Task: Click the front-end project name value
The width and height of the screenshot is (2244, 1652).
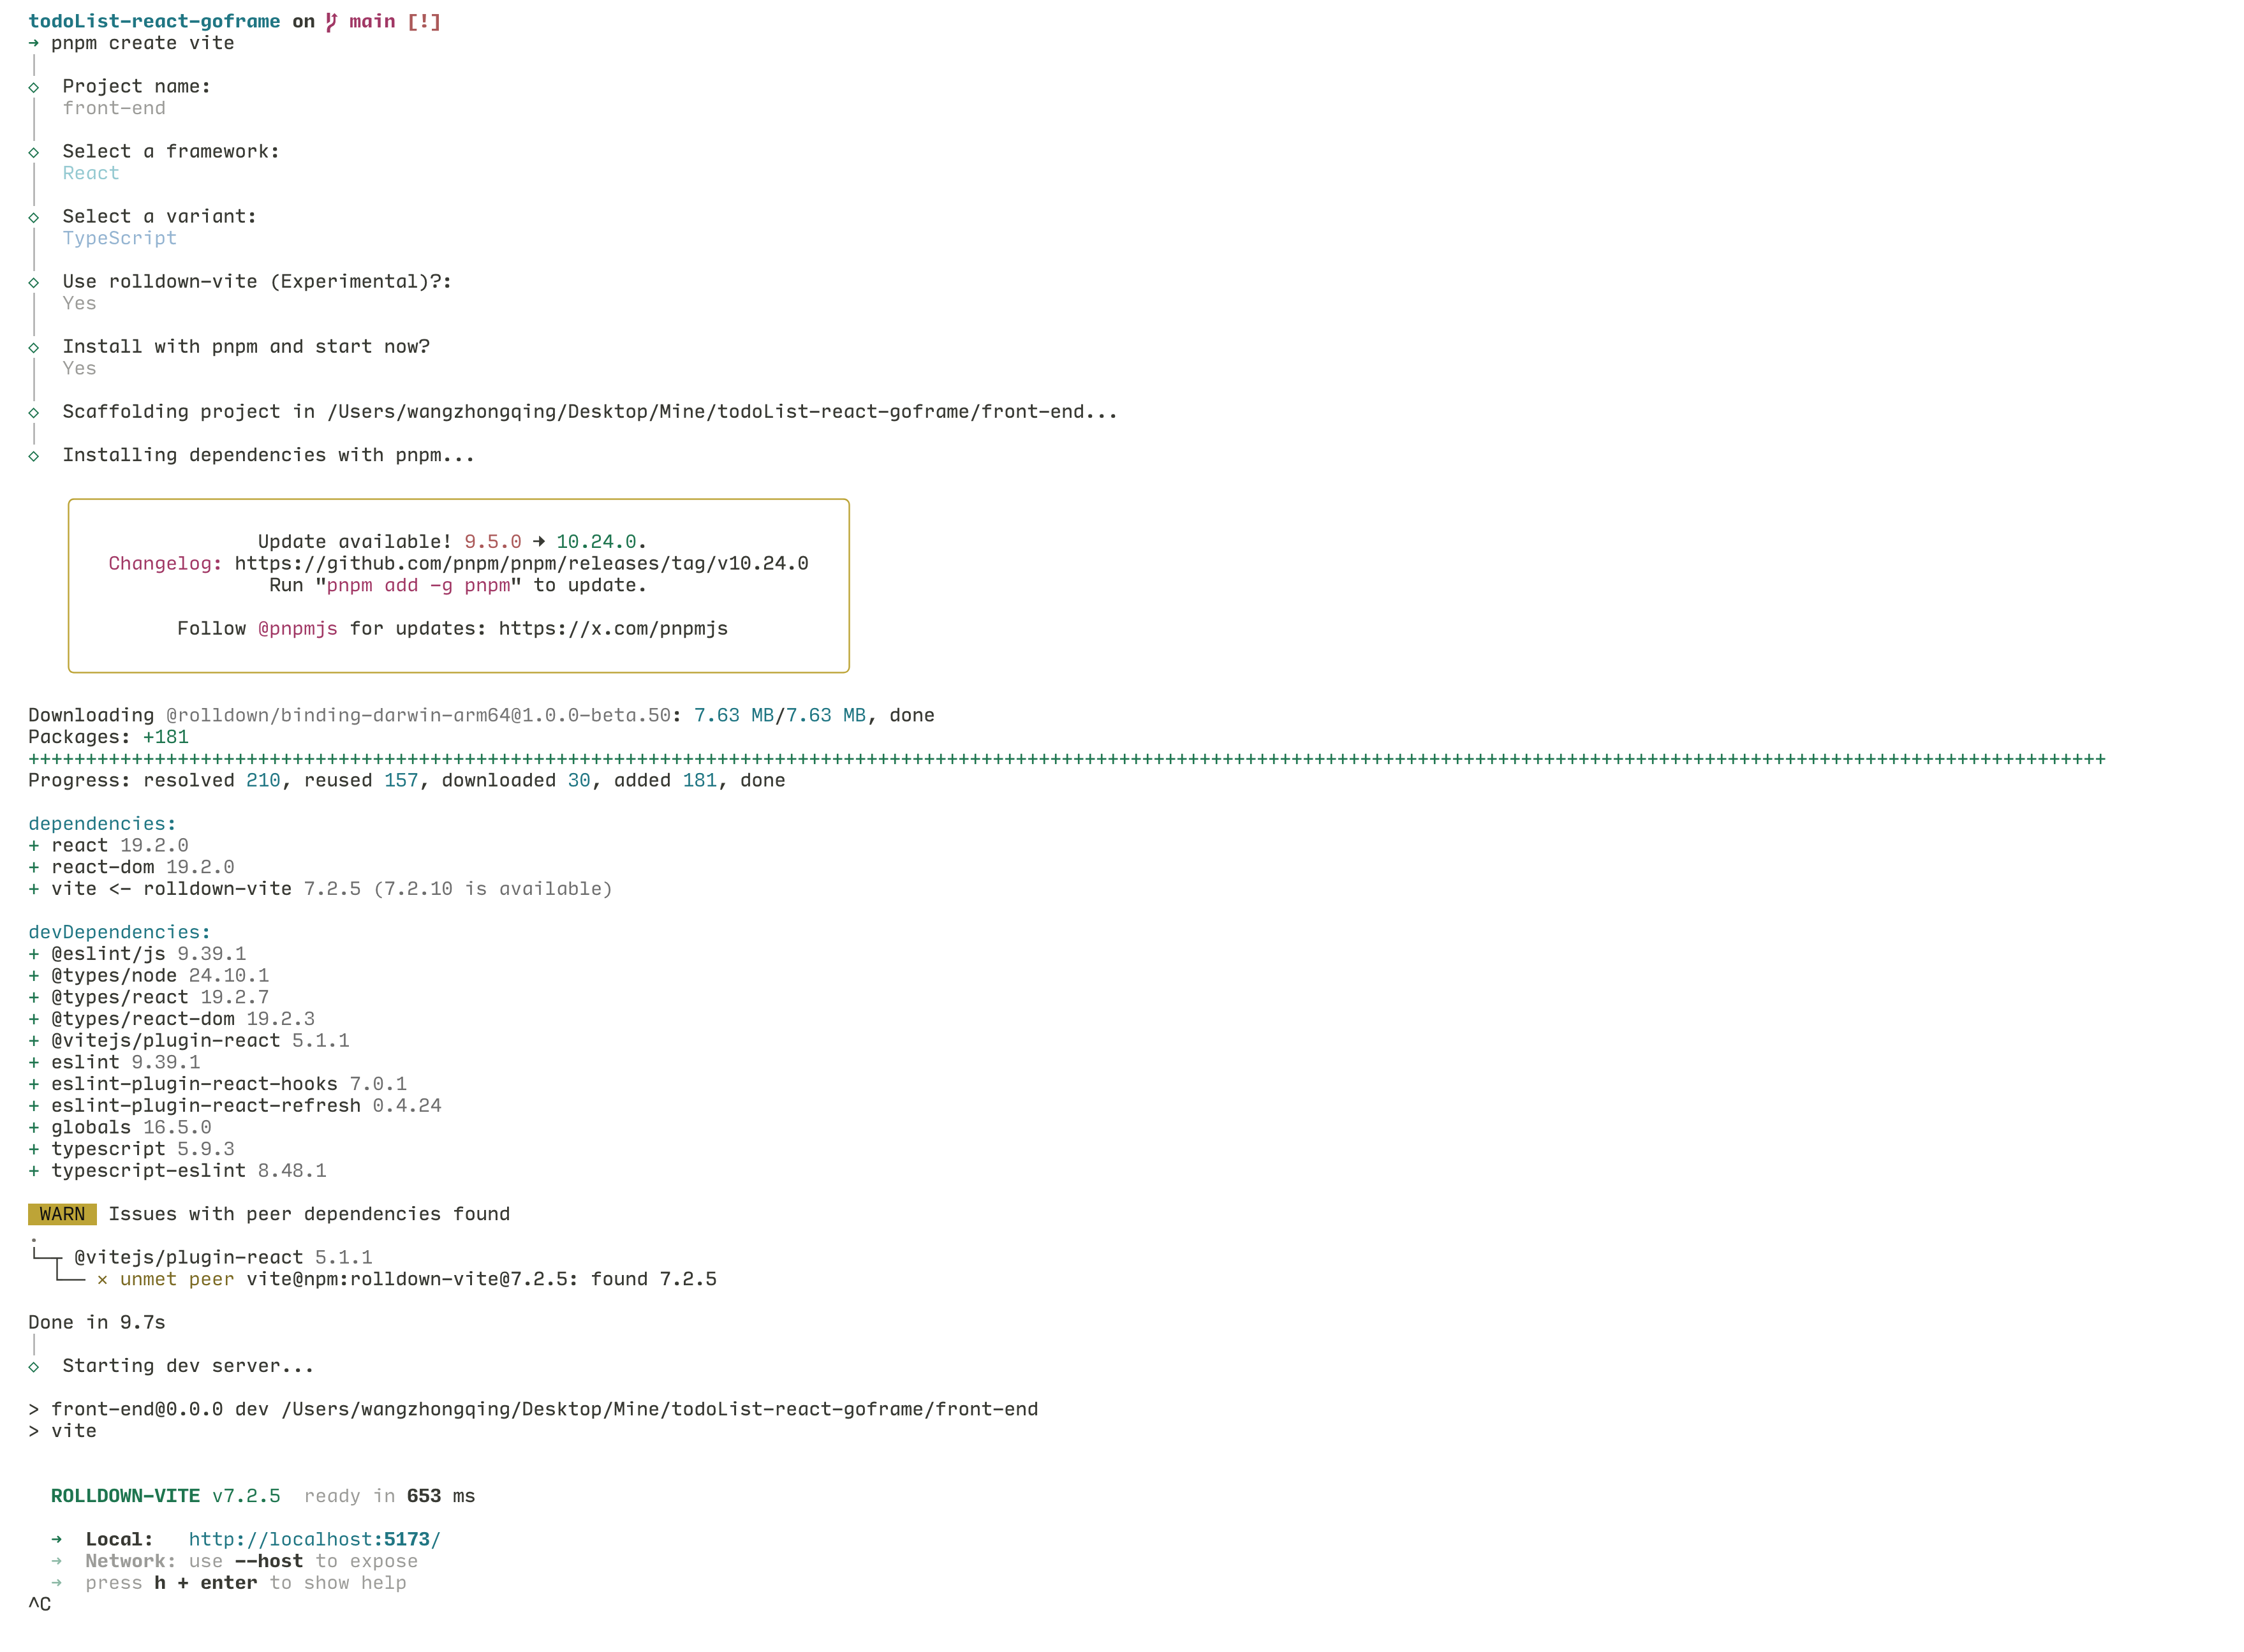Action: tap(114, 109)
